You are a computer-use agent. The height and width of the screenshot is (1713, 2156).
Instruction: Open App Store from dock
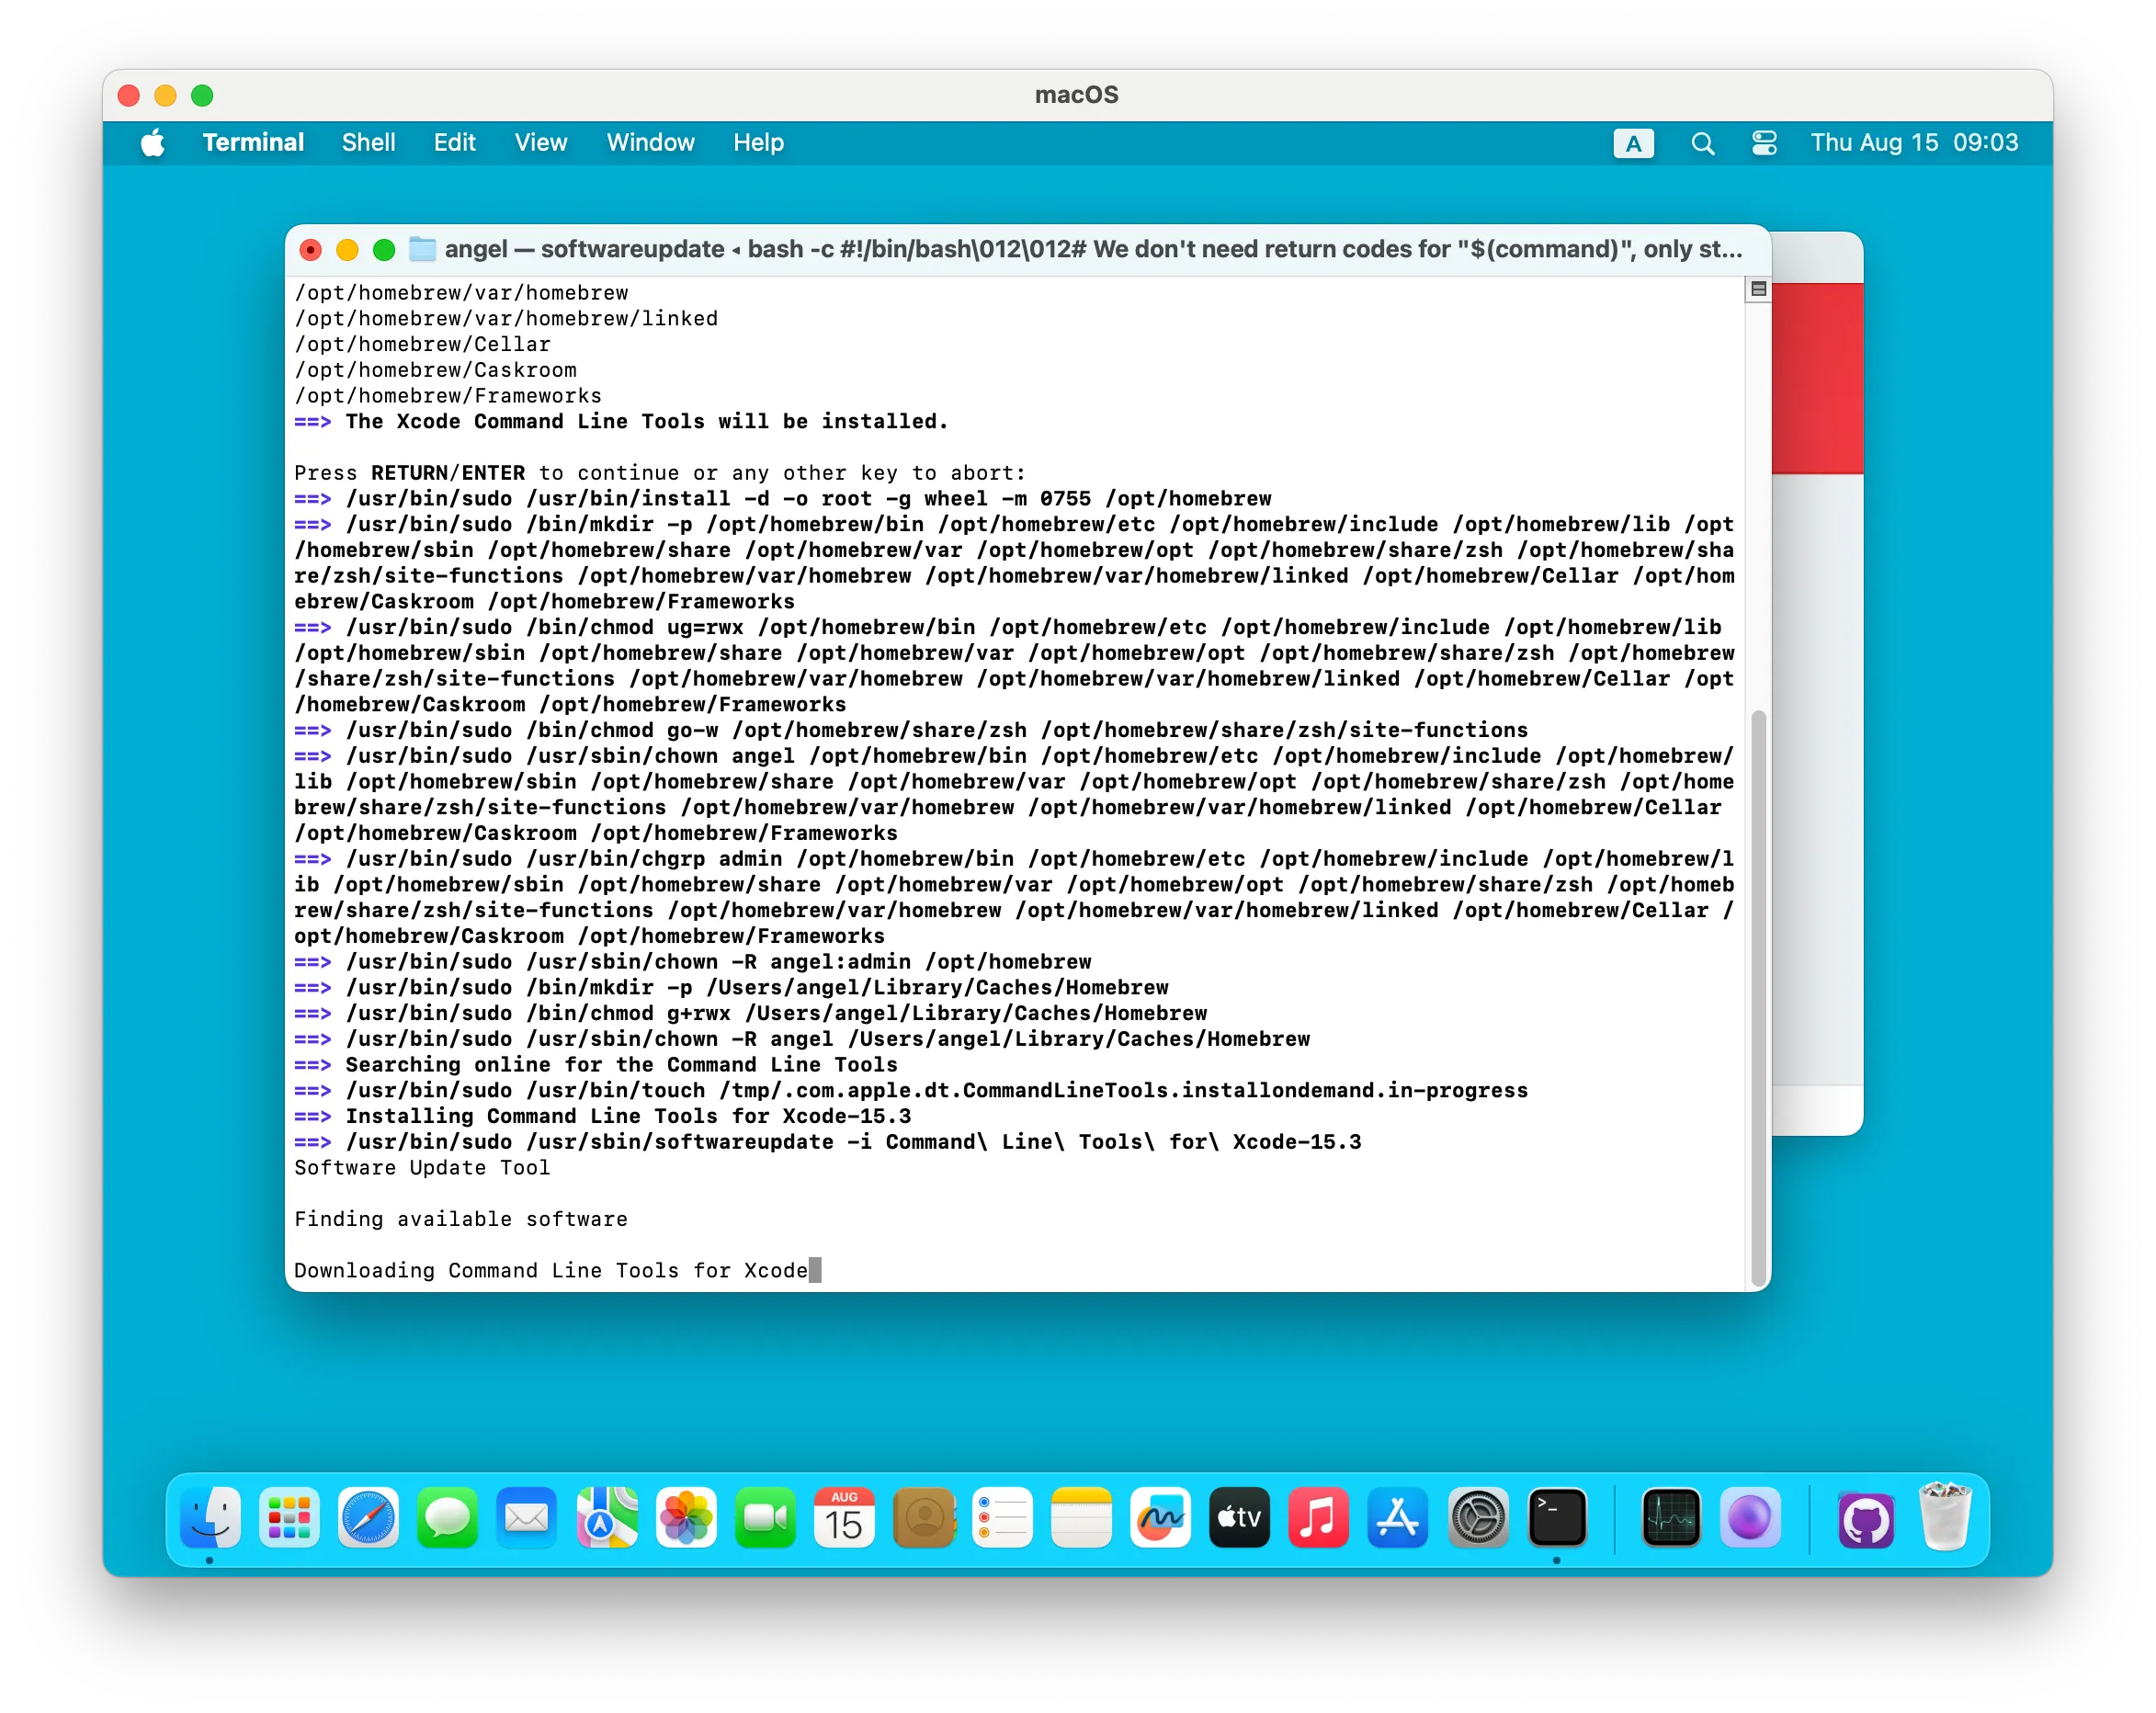(x=1397, y=1518)
